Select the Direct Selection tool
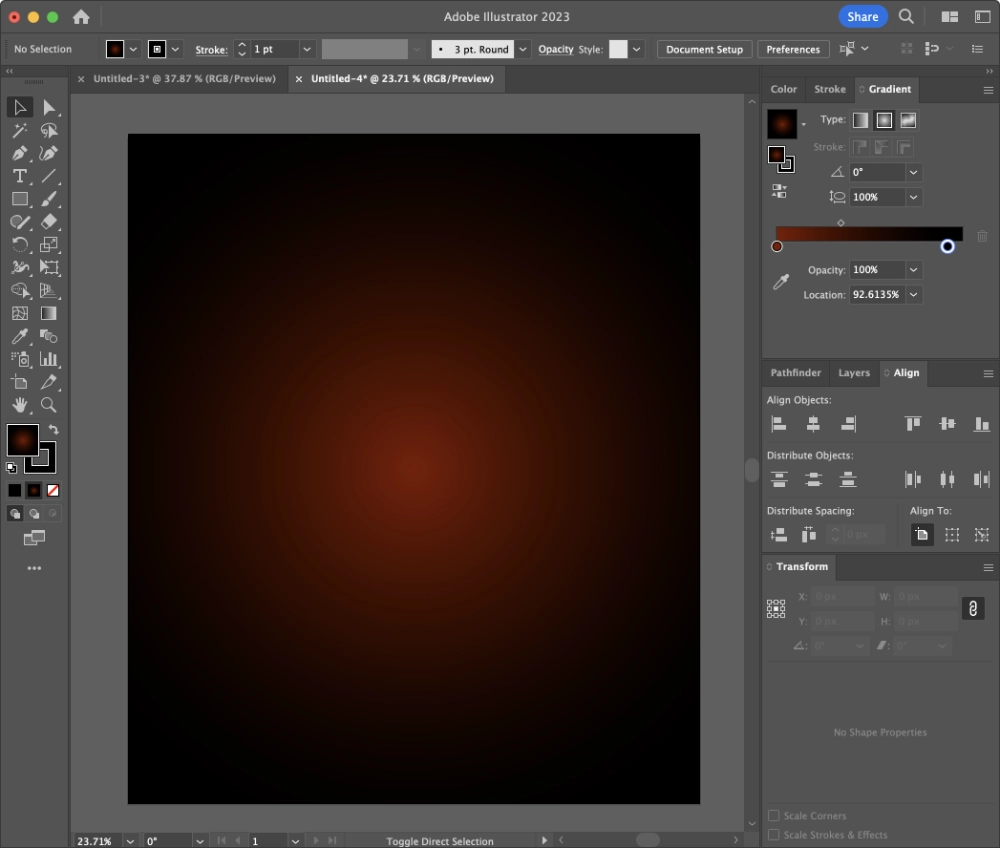Screen dimensions: 1000x848 click(48, 107)
